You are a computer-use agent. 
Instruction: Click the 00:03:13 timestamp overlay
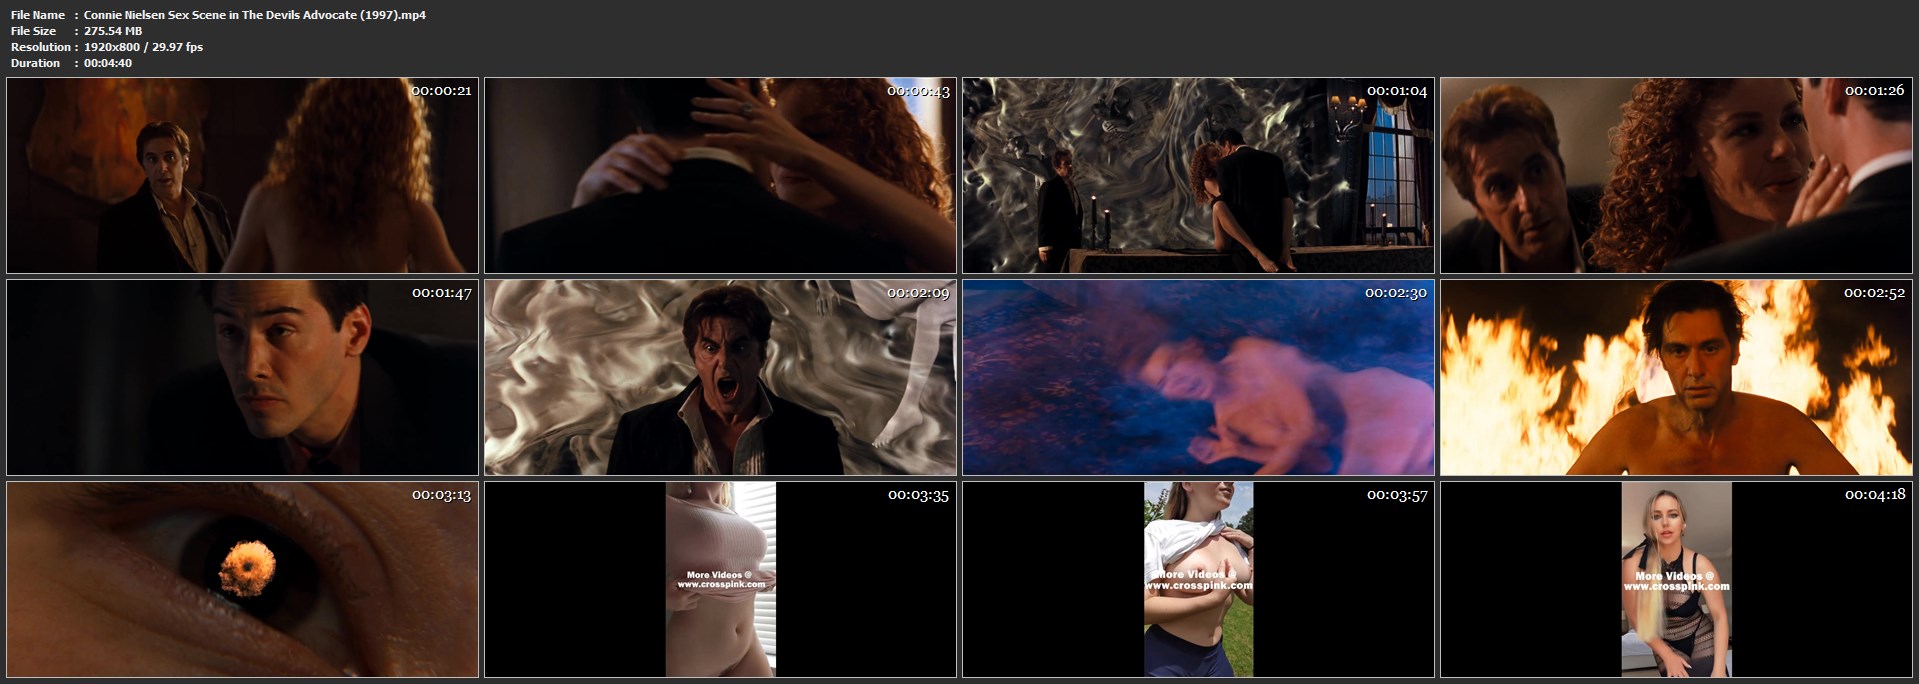[x=441, y=495]
